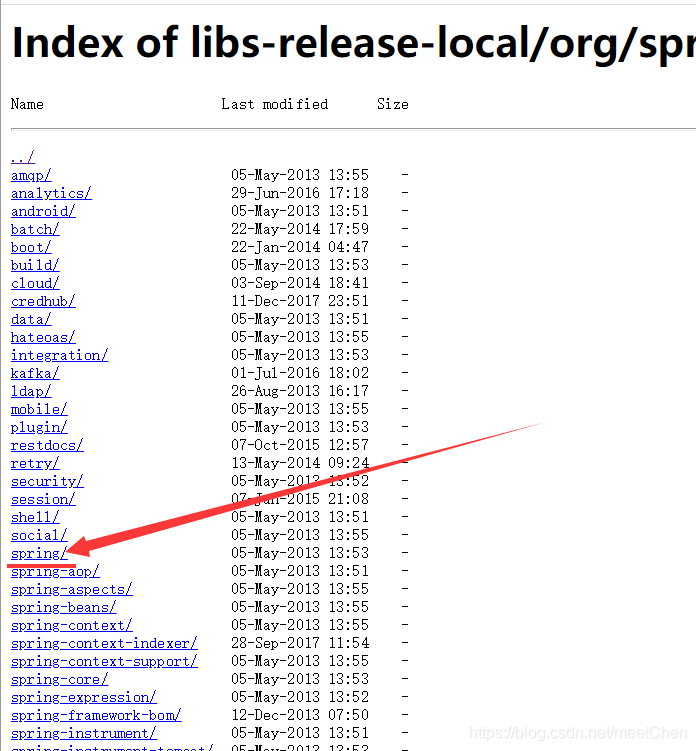Click the Size column header
This screenshot has height=751, width=696.
click(x=392, y=104)
